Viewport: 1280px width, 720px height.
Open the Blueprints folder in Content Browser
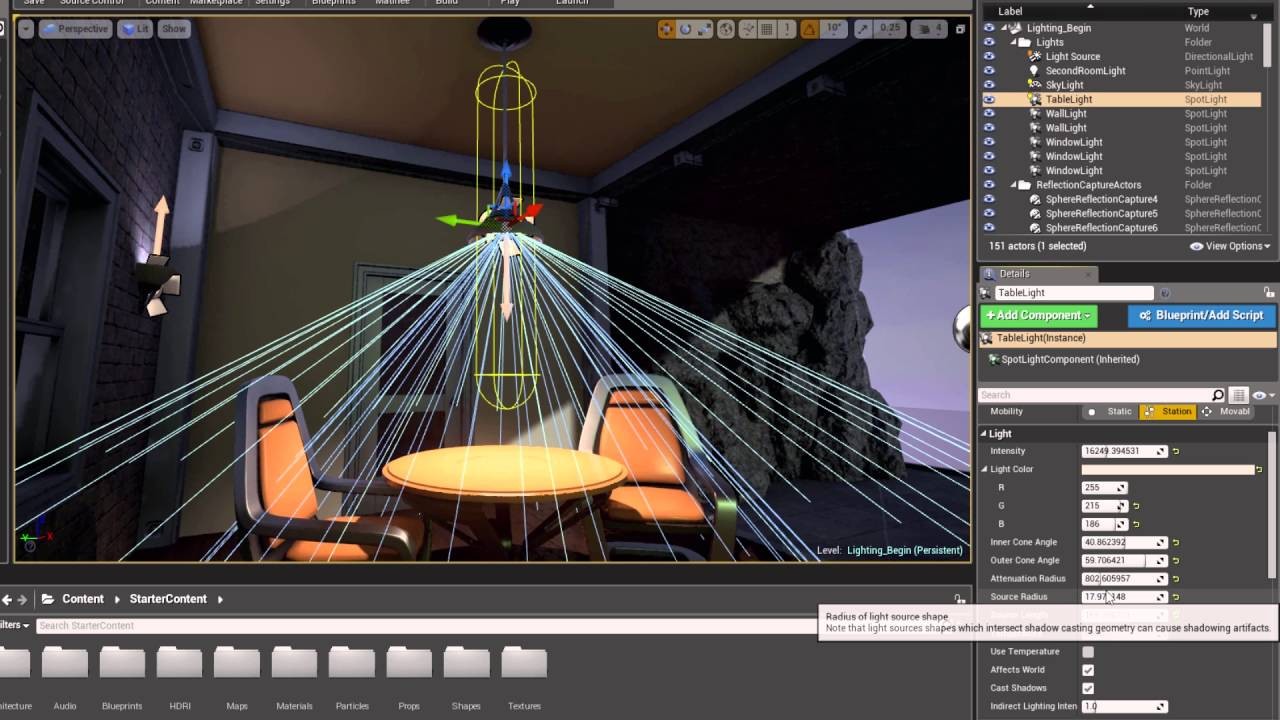pyautogui.click(x=122, y=677)
